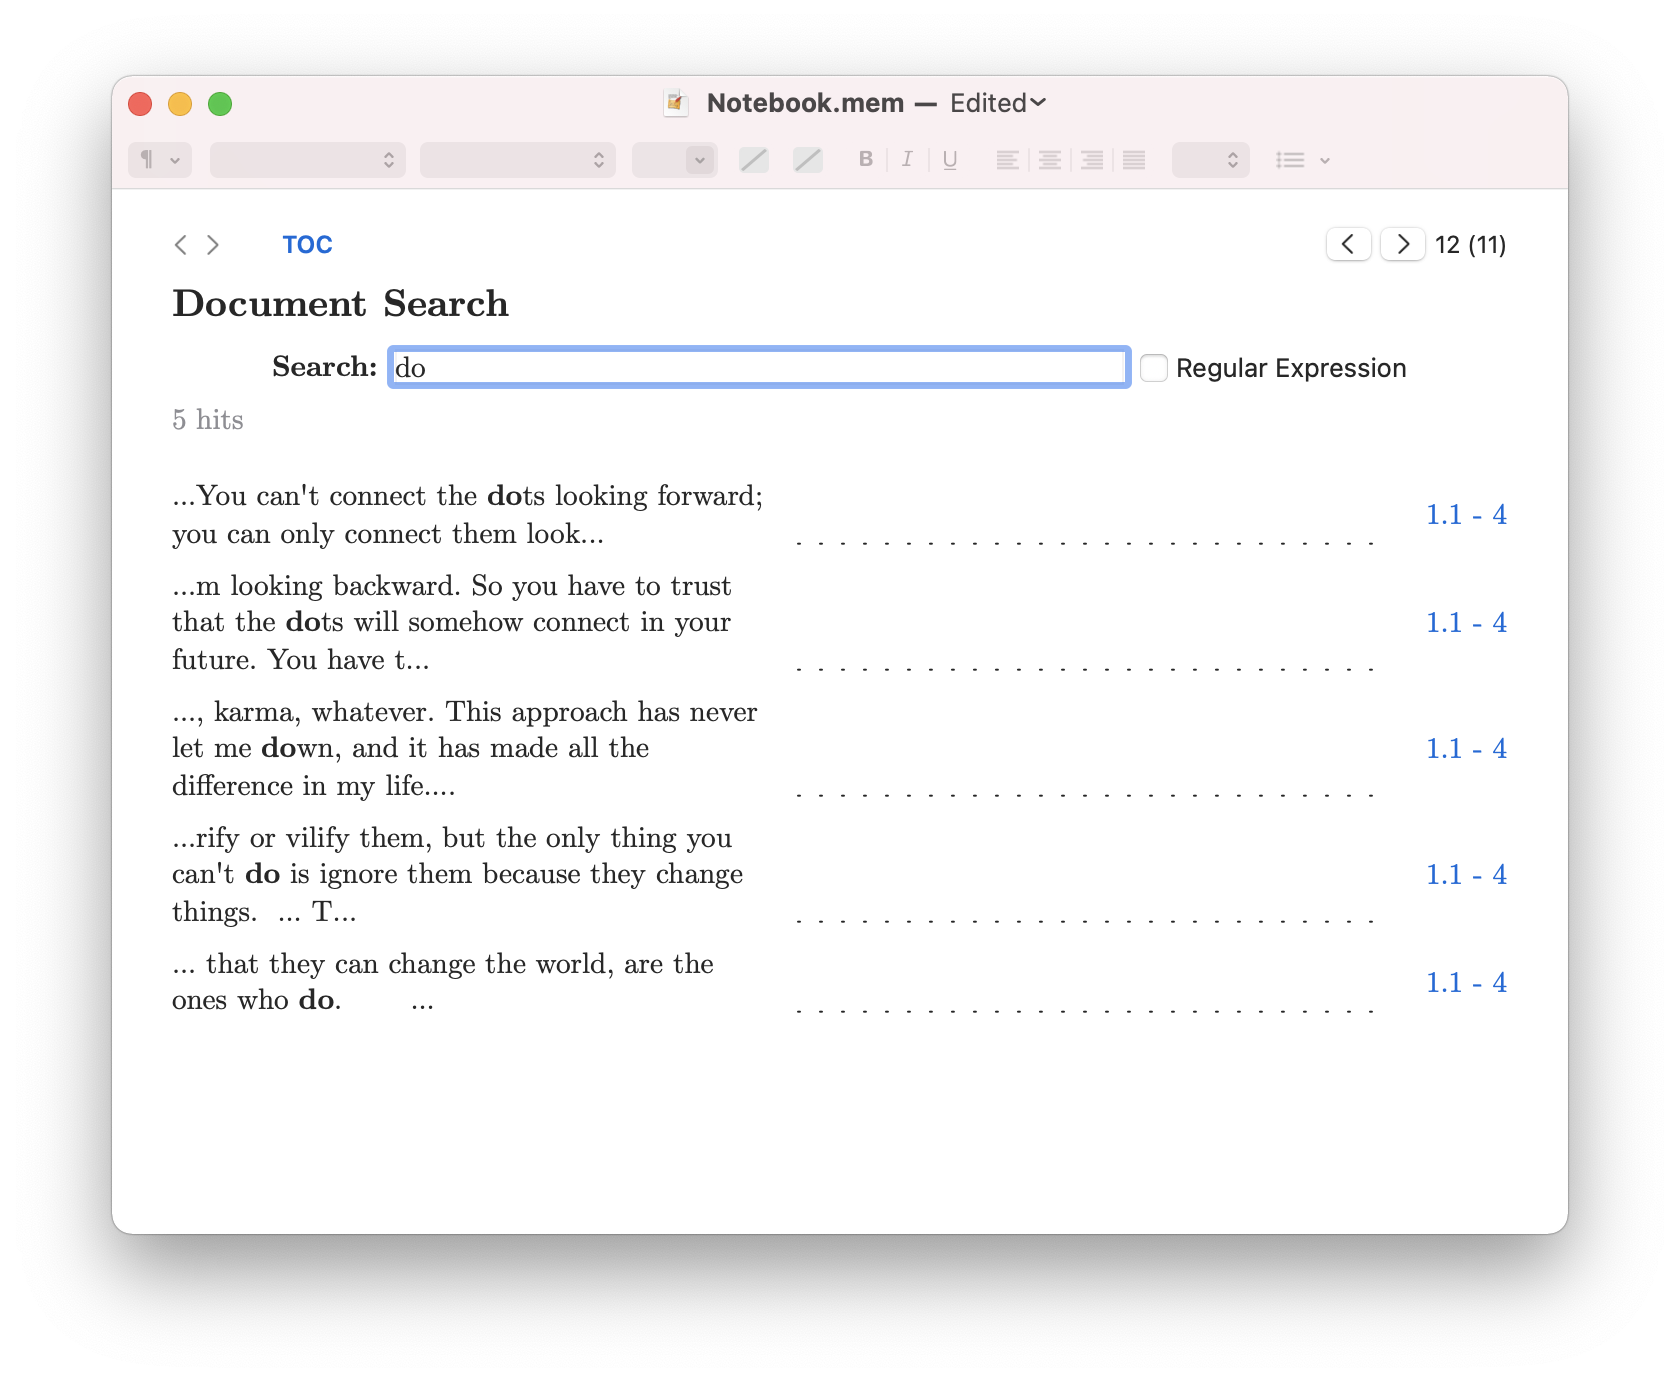Go to next page button beside 12 (11)
Viewport: 1680px width, 1382px height.
[x=1403, y=244]
